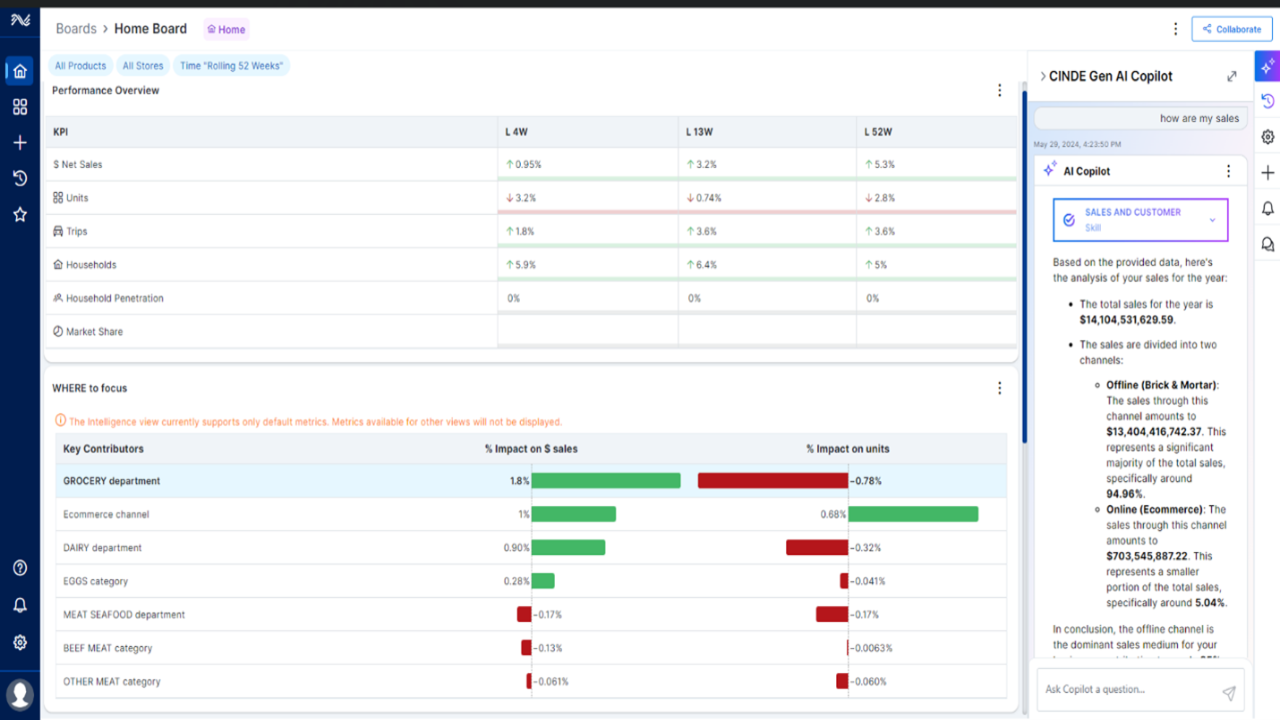The width and height of the screenshot is (1280, 720).
Task: Click the plus icon in left sidebar
Action: coord(20,143)
